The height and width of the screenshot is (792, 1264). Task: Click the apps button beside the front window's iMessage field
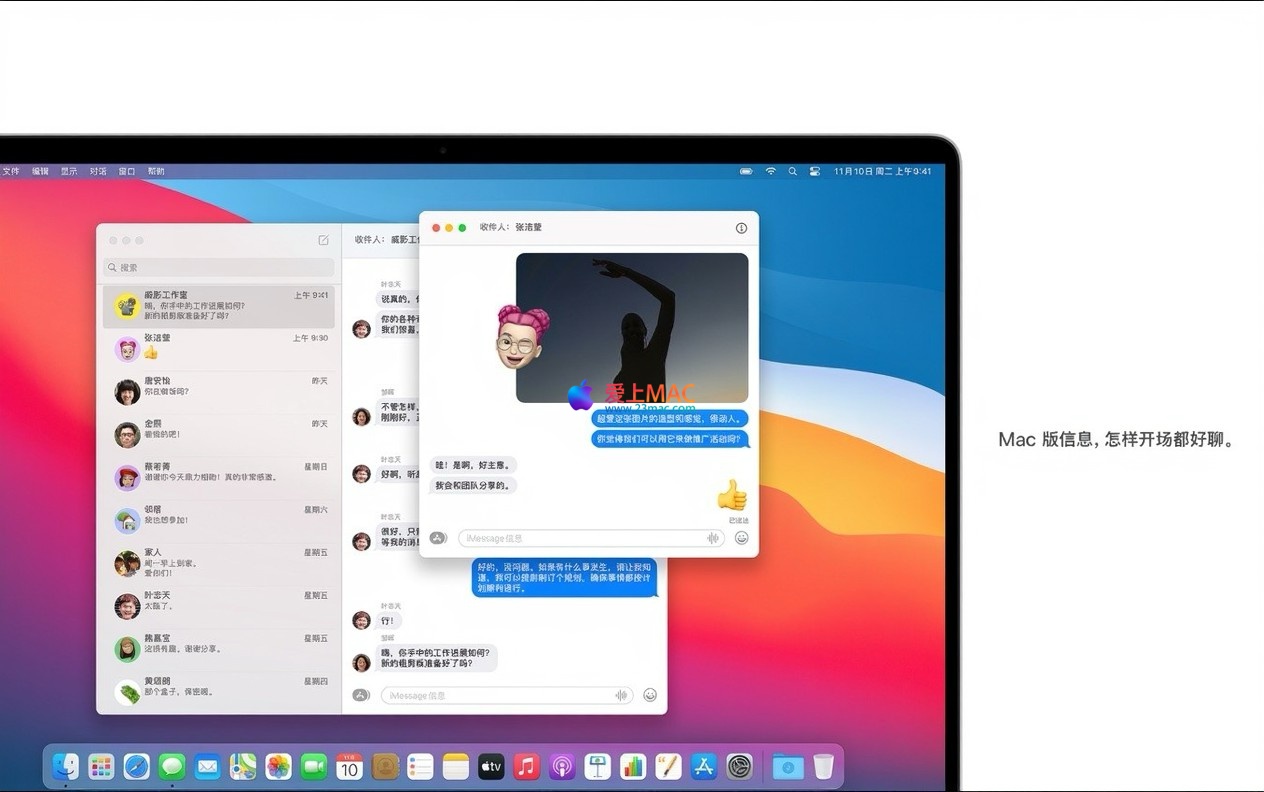437,538
